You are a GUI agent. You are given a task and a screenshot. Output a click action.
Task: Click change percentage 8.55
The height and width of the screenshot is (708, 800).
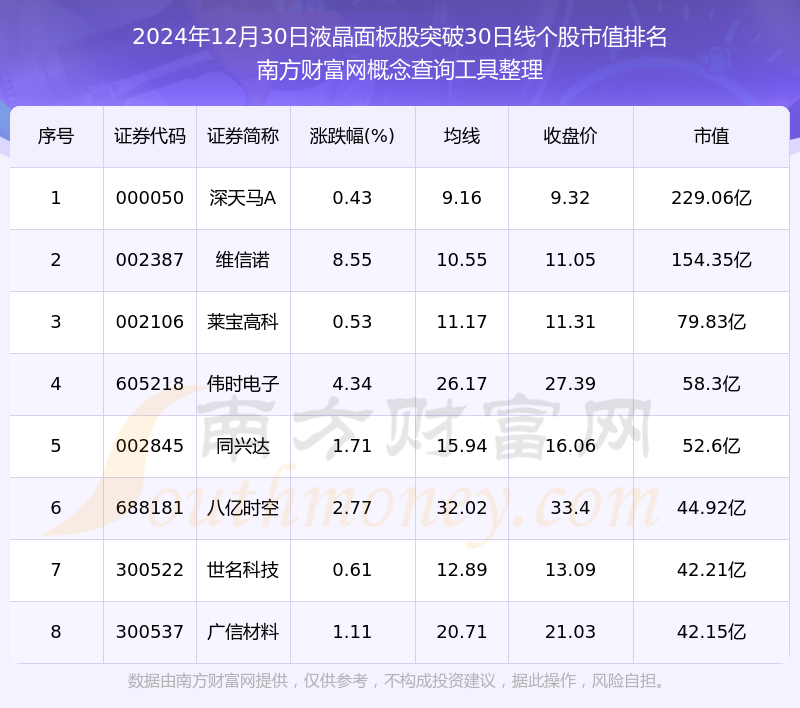click(x=352, y=260)
